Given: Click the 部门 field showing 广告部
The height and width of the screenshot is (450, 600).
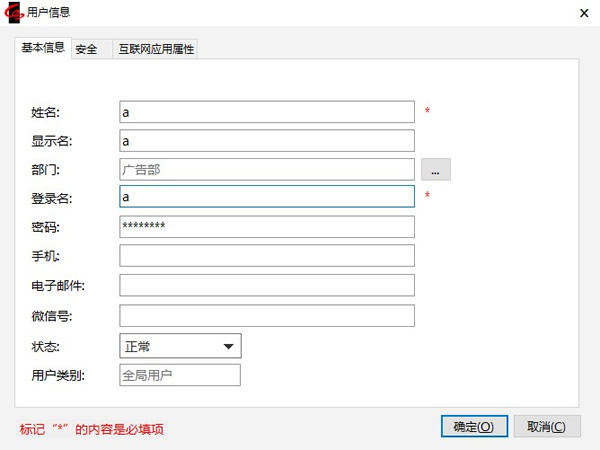Looking at the screenshot, I should (266, 169).
